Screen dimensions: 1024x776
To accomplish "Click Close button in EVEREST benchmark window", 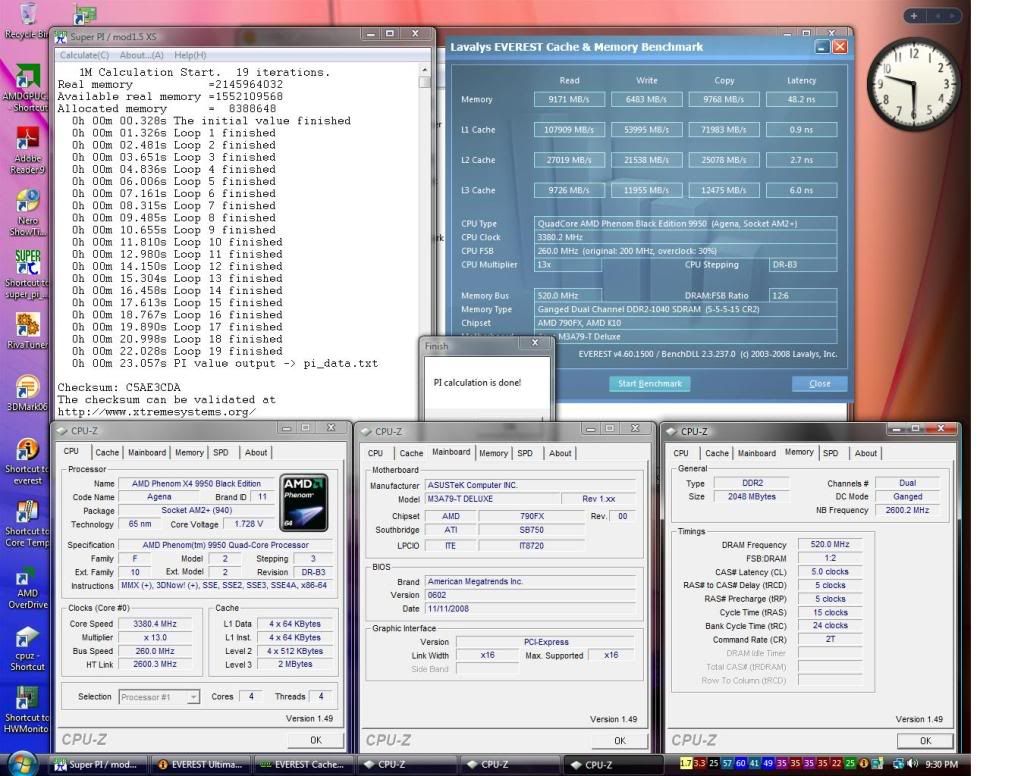I will [820, 383].
